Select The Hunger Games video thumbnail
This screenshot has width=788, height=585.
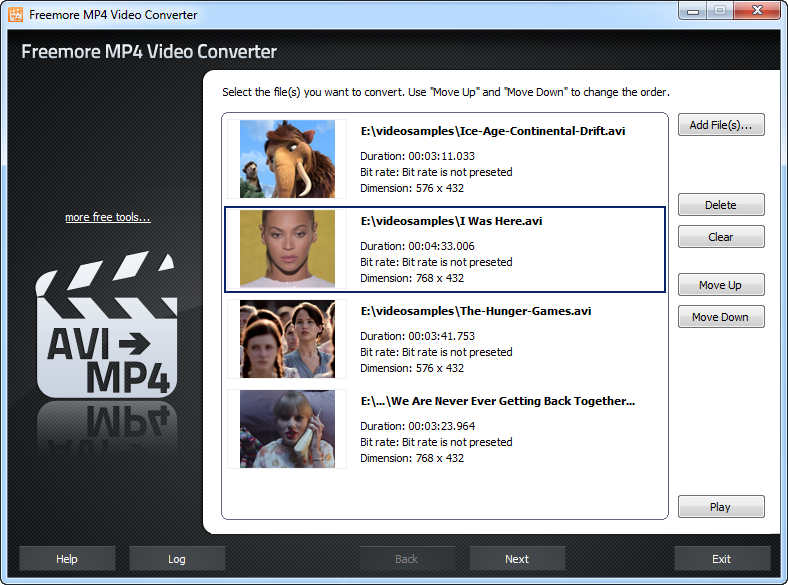[x=287, y=339]
